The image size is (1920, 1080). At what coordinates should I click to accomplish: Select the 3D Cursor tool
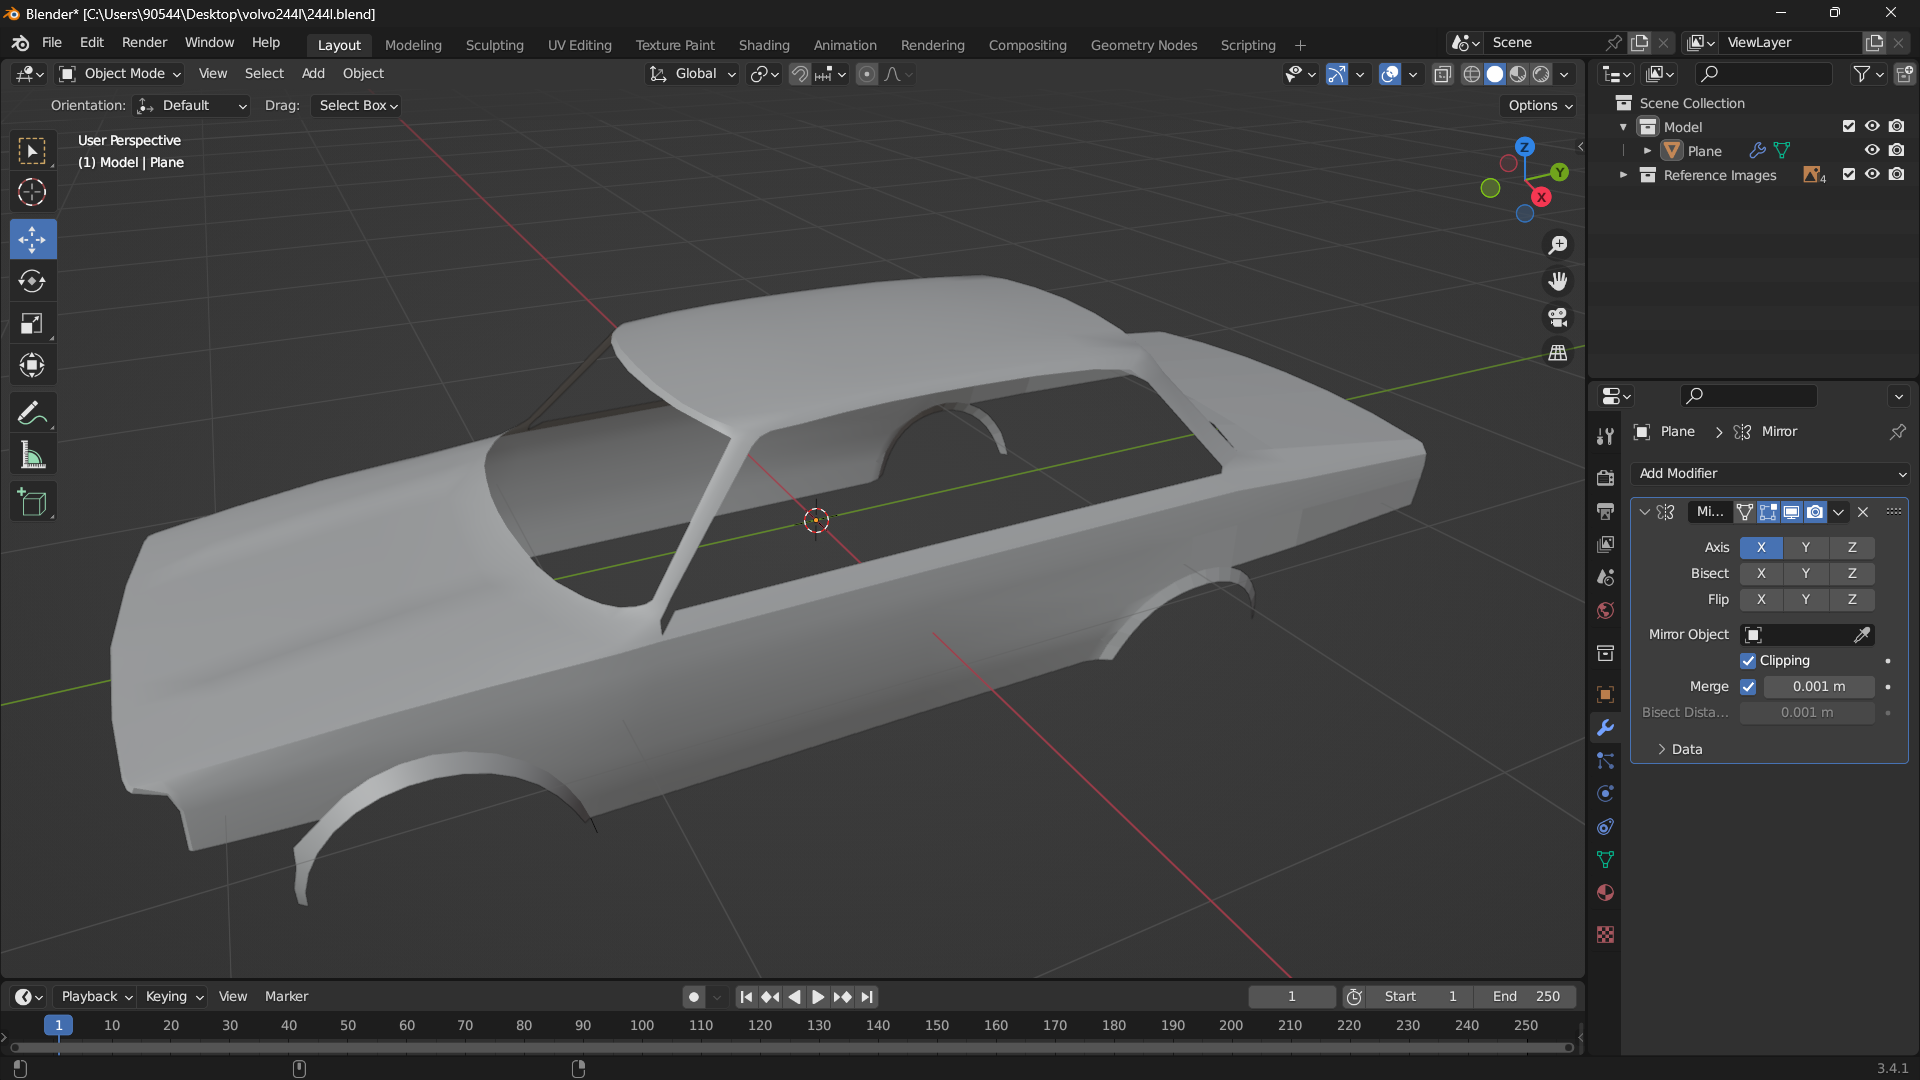point(32,192)
